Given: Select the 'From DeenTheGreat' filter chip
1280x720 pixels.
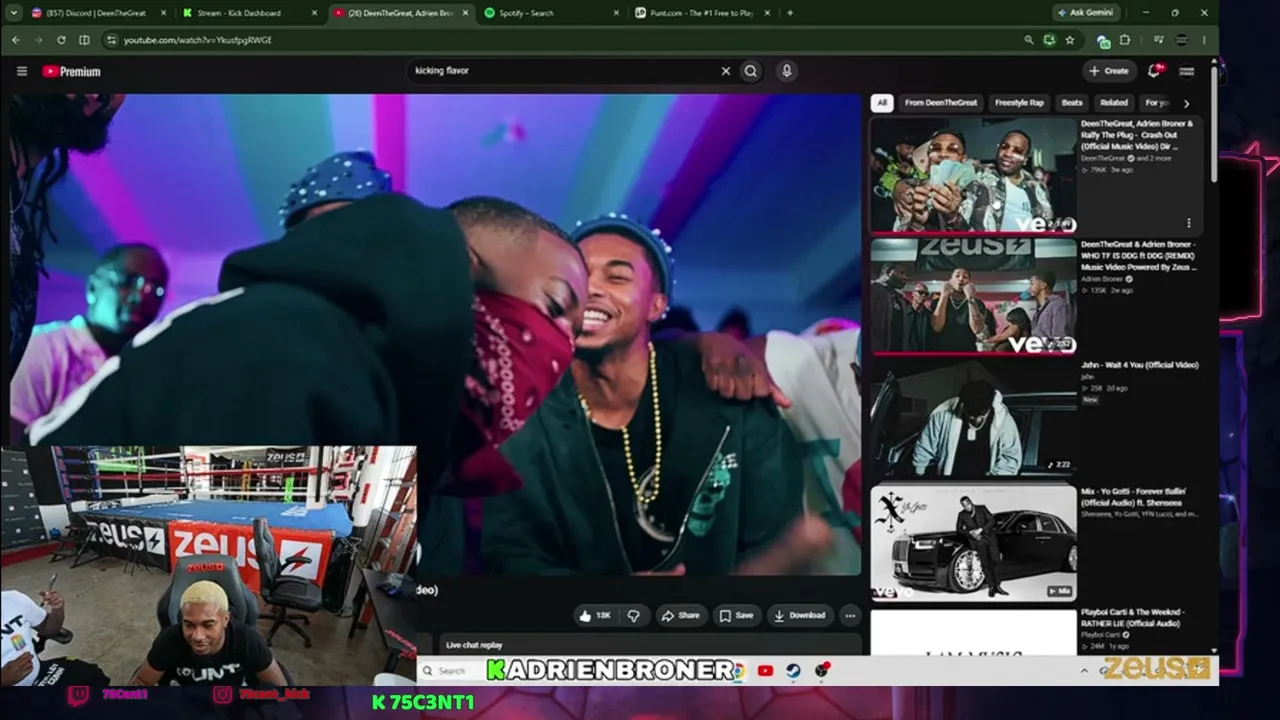Looking at the screenshot, I should tap(940, 102).
